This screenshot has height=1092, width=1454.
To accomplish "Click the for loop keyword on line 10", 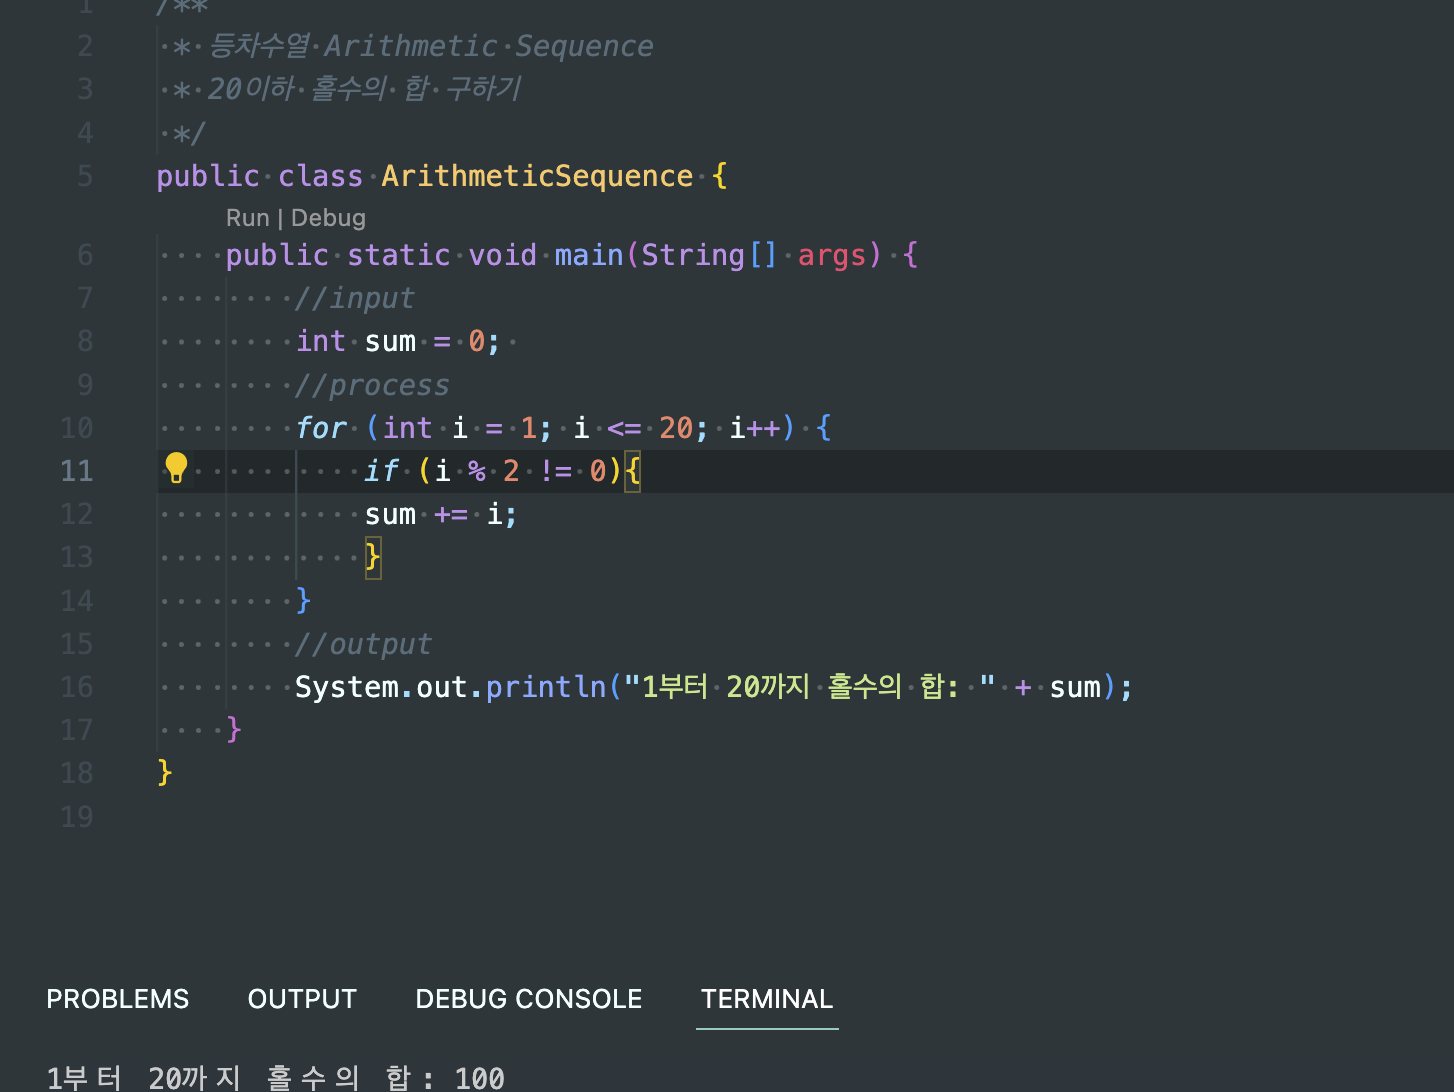I will [321, 427].
